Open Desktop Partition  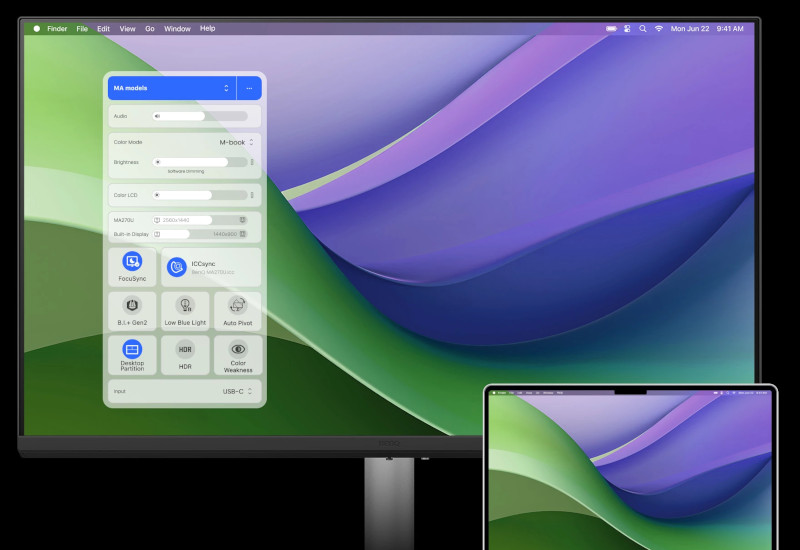(x=132, y=350)
